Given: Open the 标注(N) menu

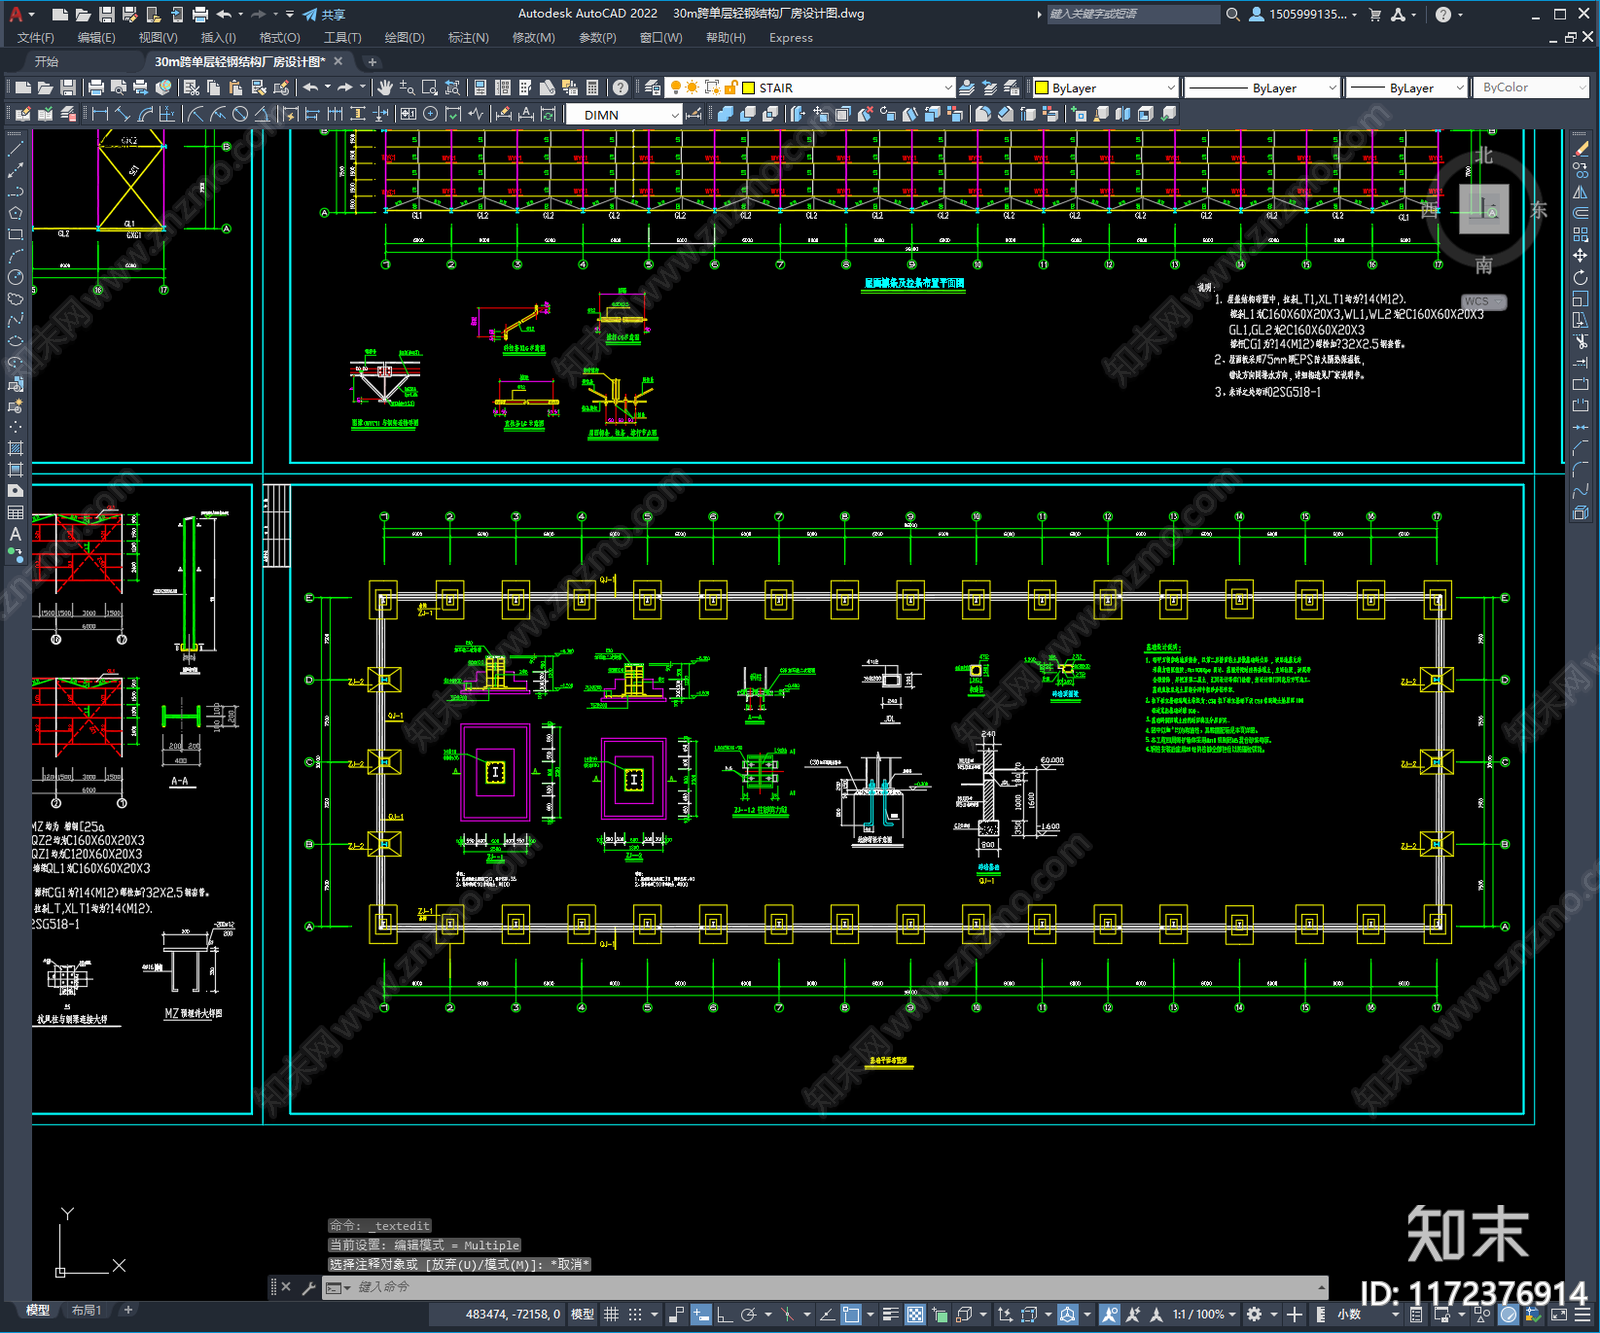Looking at the screenshot, I should tap(468, 38).
